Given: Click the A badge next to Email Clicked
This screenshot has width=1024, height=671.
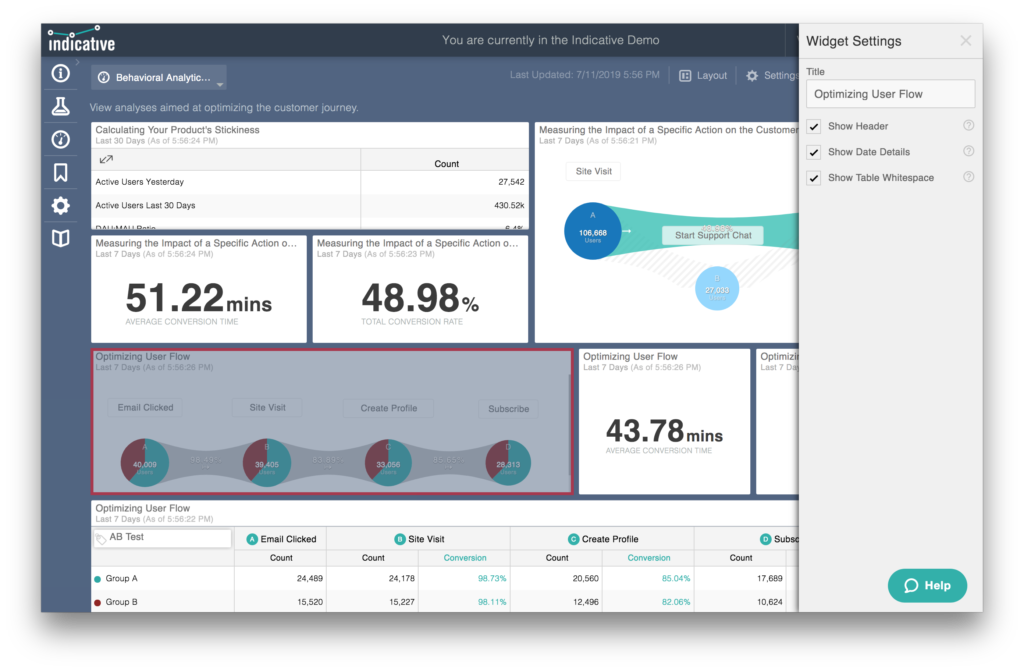Looking at the screenshot, I should 252,539.
